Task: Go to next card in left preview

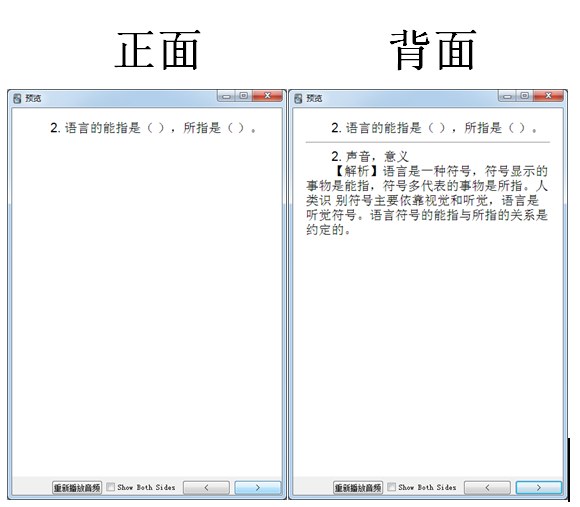Action: 258,487
